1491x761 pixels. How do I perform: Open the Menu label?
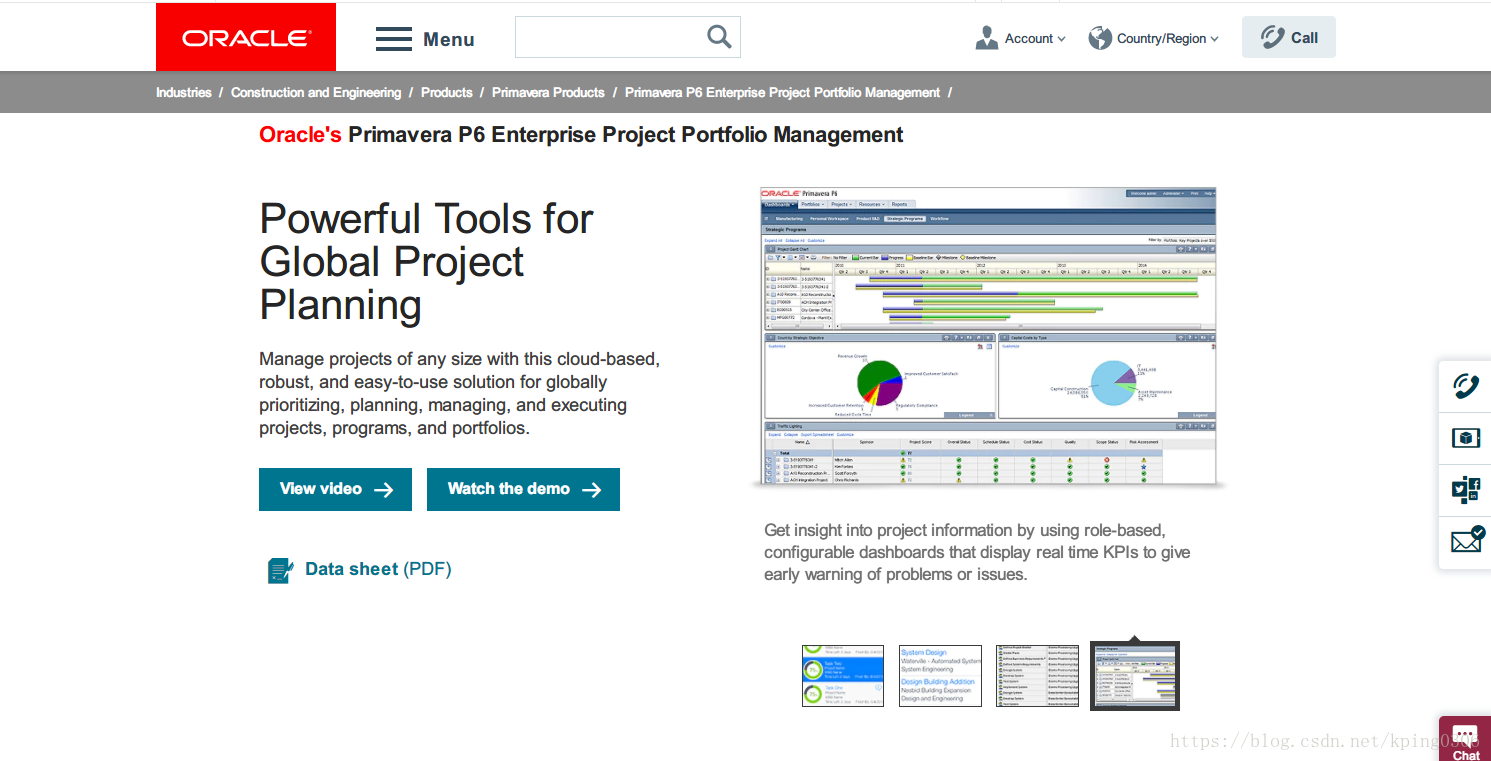click(448, 40)
